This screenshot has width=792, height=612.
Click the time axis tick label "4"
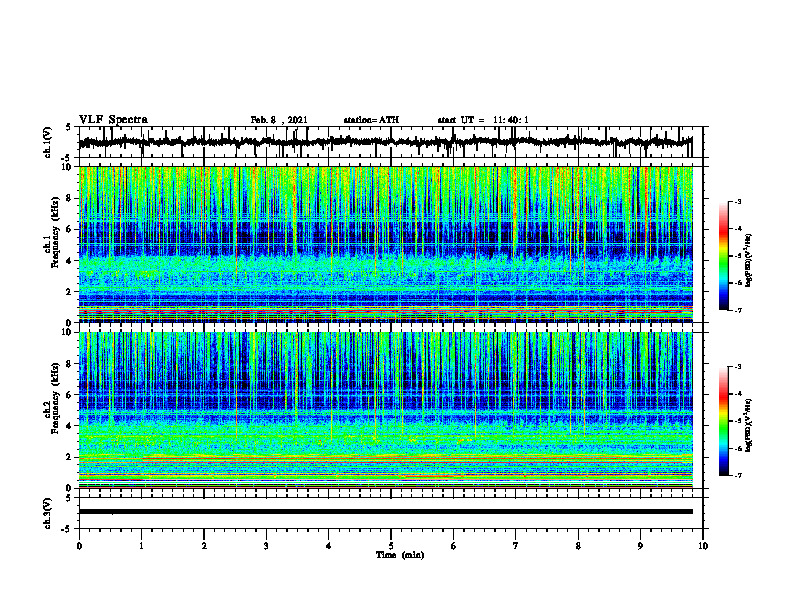click(x=329, y=546)
